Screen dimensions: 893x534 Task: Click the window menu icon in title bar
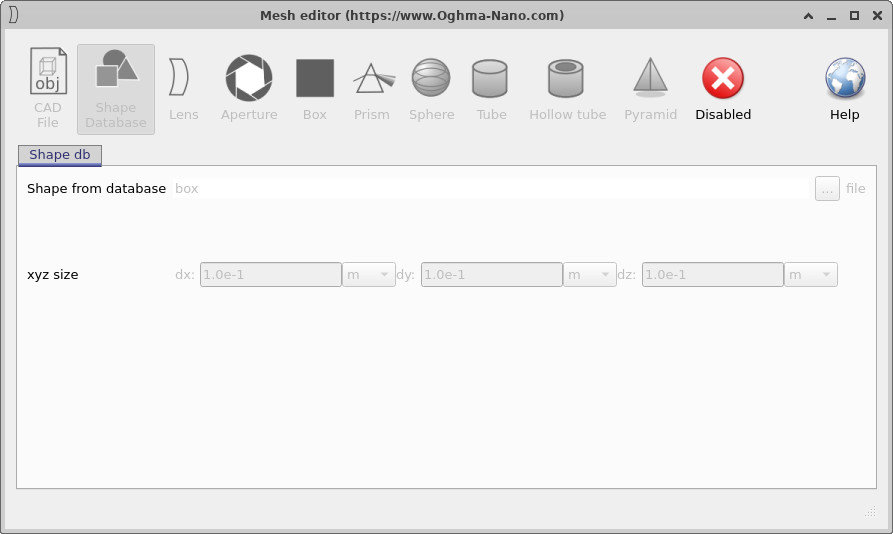(14, 15)
